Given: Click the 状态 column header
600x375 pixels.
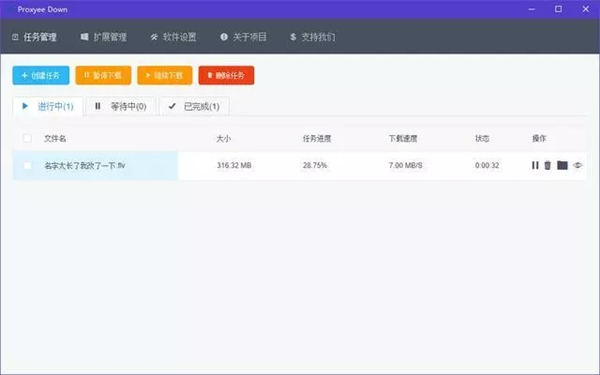Looking at the screenshot, I should pyautogui.click(x=482, y=139).
